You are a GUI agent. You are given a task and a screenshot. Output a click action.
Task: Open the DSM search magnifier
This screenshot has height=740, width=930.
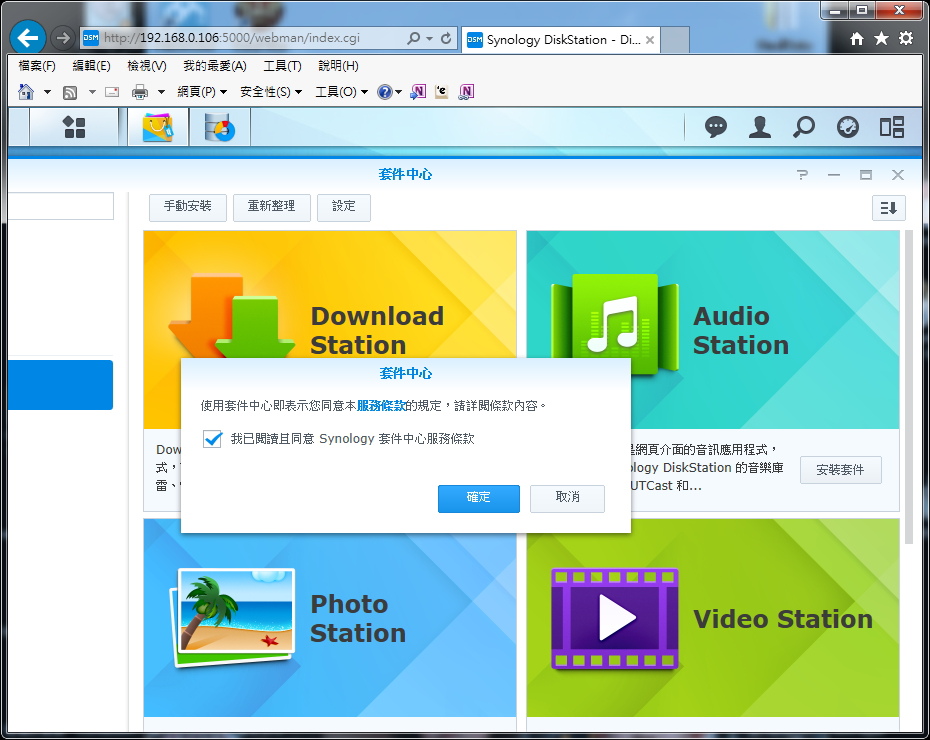point(804,127)
